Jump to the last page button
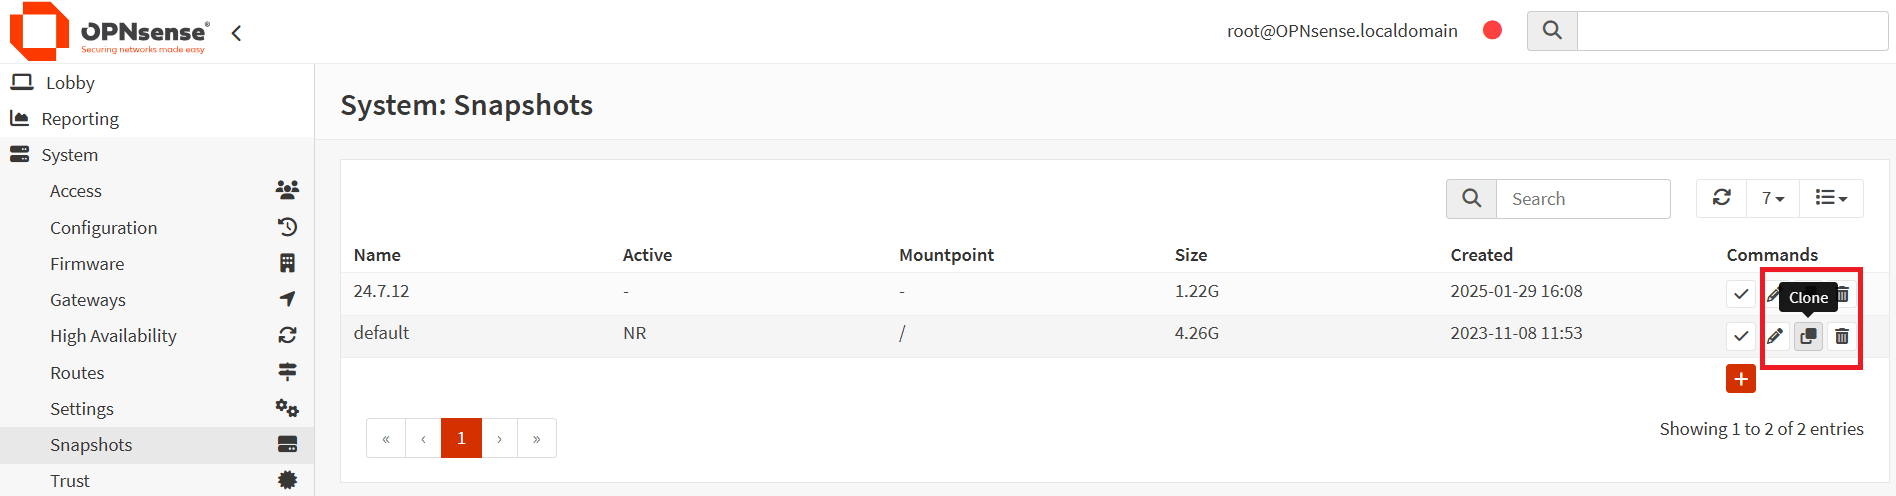Viewport: 1896px width, 496px height. click(537, 438)
